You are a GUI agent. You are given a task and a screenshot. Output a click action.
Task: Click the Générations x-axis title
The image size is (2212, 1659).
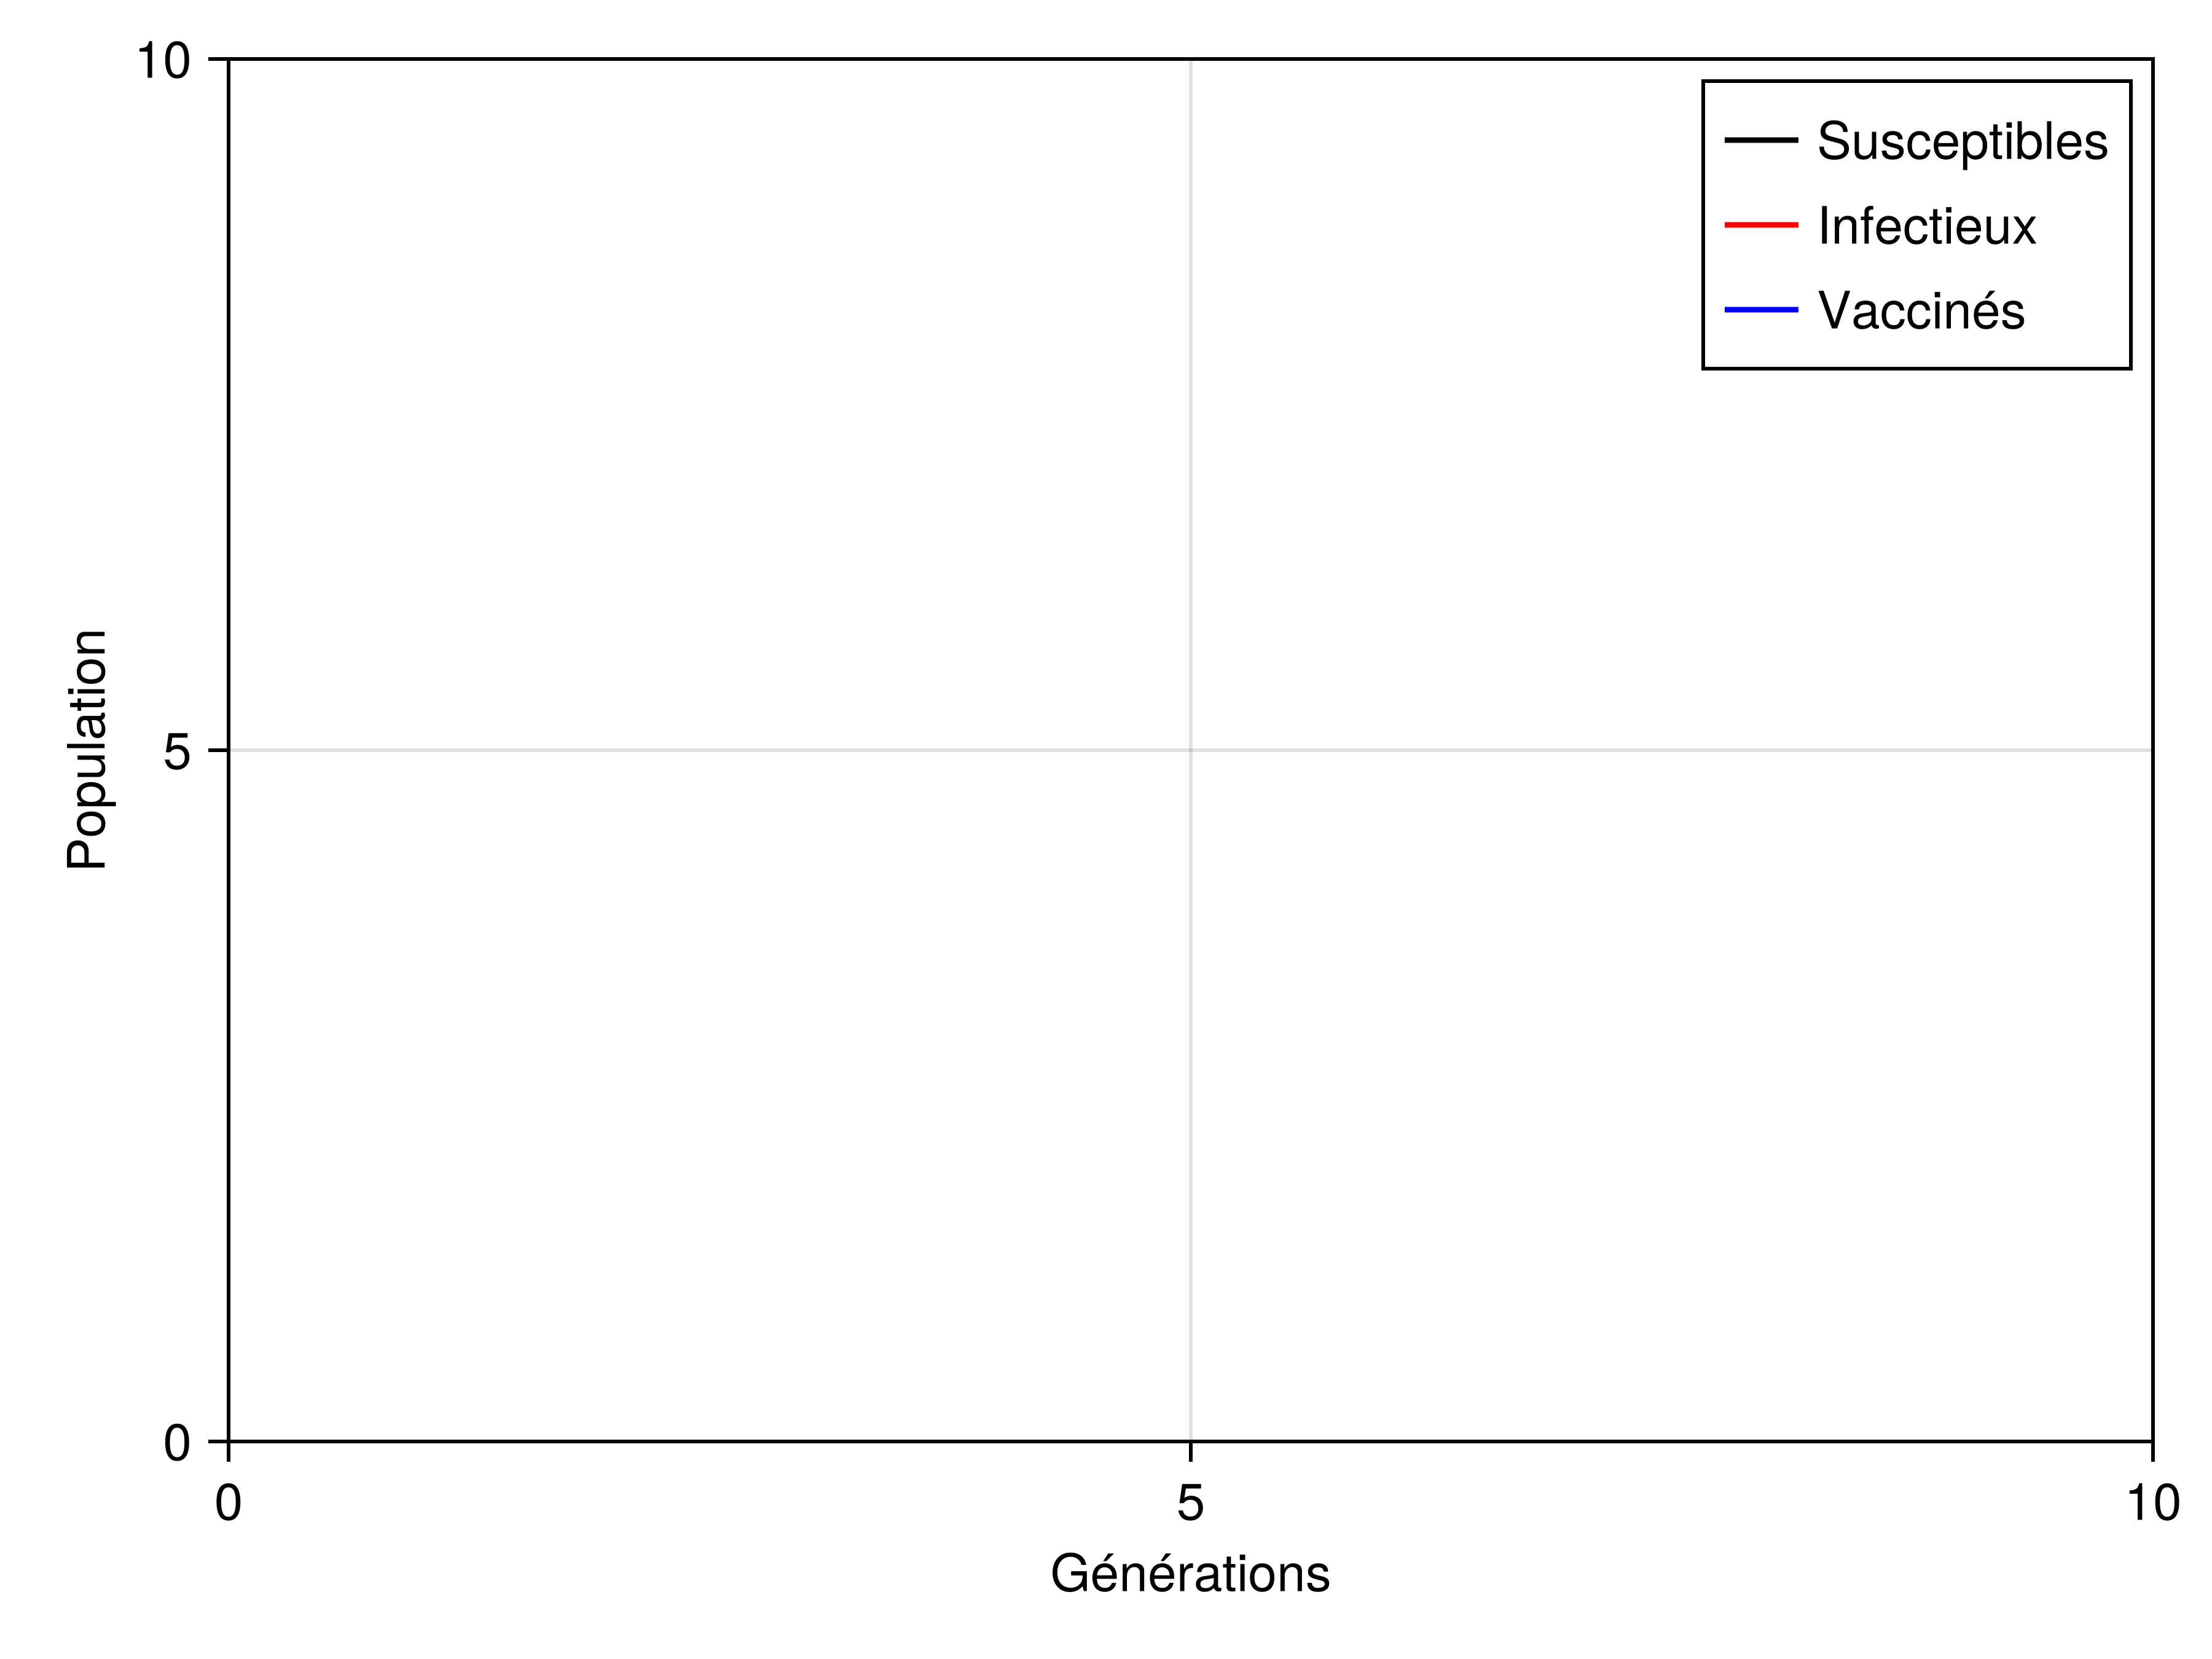1190,1575
